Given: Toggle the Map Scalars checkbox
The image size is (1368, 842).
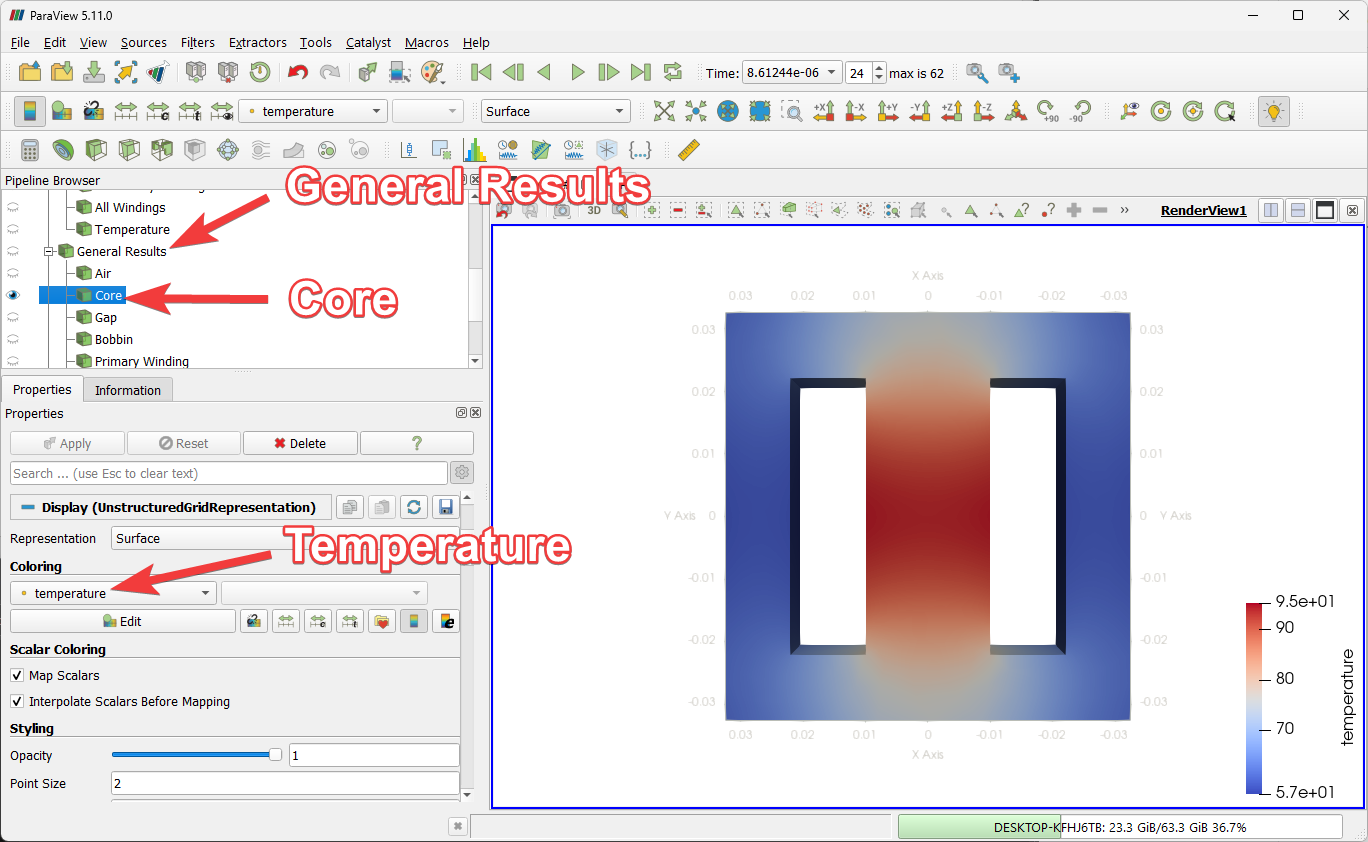Looking at the screenshot, I should click(17, 675).
